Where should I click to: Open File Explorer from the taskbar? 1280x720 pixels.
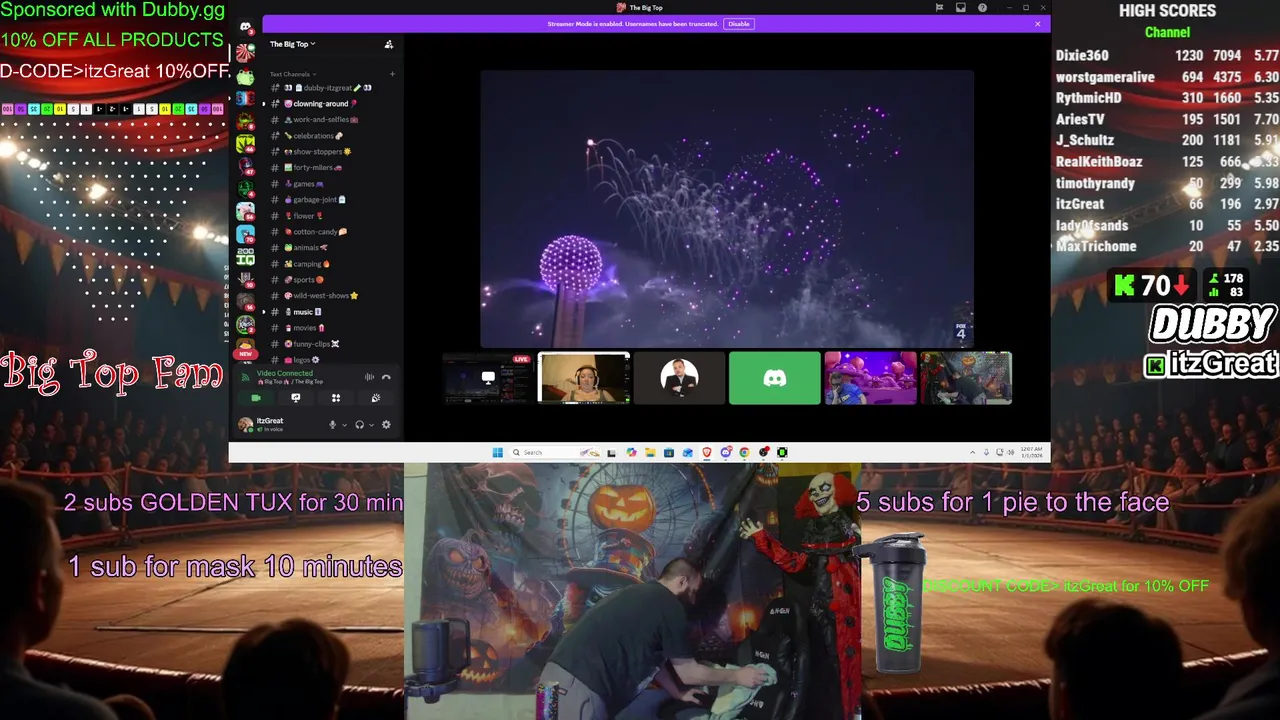pyautogui.click(x=650, y=452)
